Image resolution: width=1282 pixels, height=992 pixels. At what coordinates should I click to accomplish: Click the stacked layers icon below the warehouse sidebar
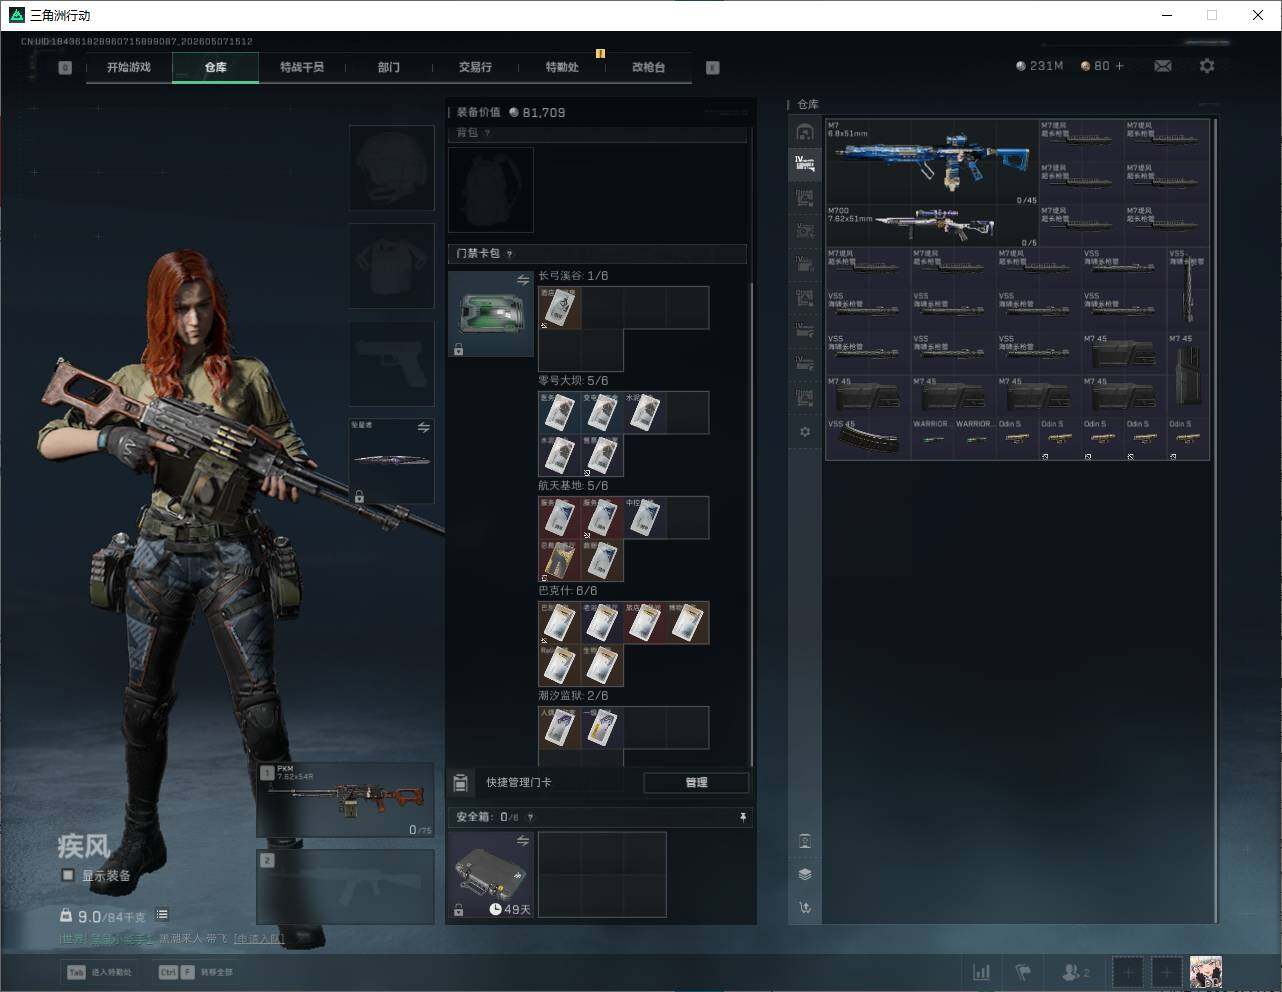(x=805, y=874)
